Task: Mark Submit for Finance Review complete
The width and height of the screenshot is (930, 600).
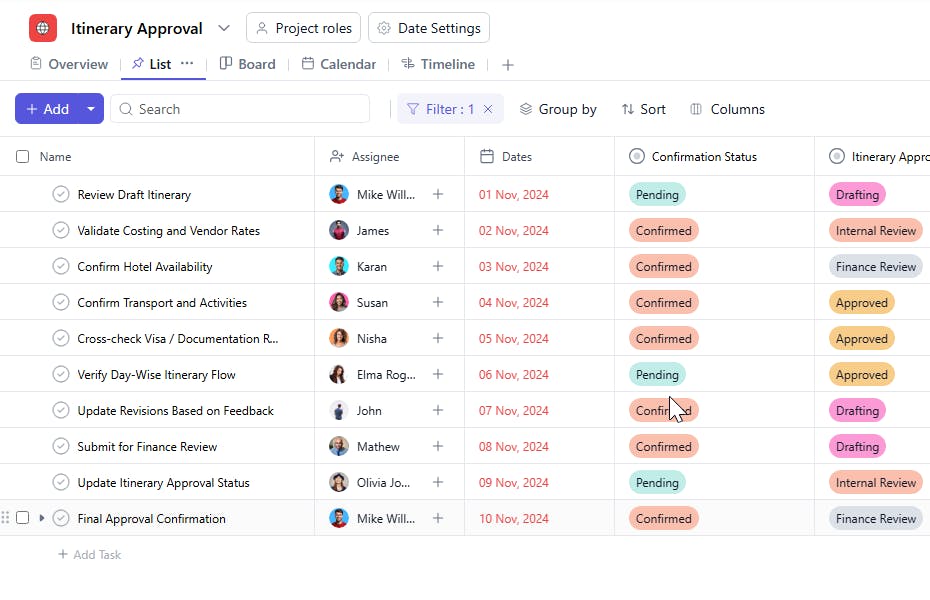Action: tap(61, 447)
